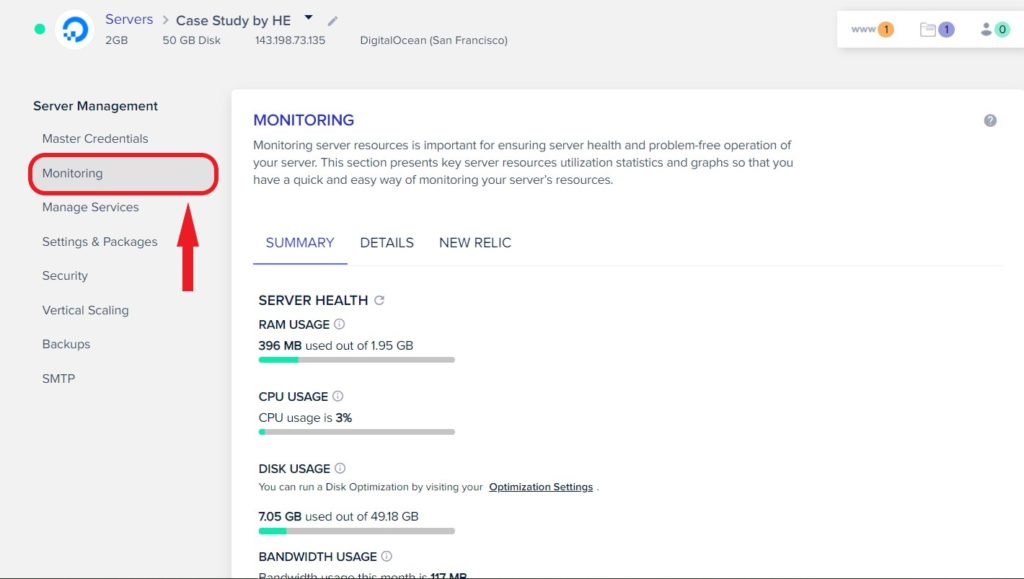
Task: Click the green server status dot
Action: 40,29
